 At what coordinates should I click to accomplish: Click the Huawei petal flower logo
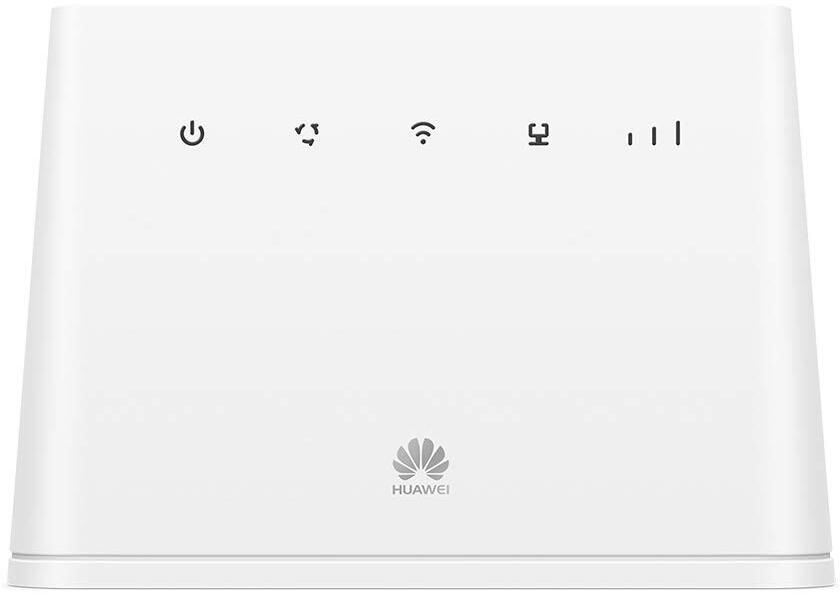pos(421,459)
